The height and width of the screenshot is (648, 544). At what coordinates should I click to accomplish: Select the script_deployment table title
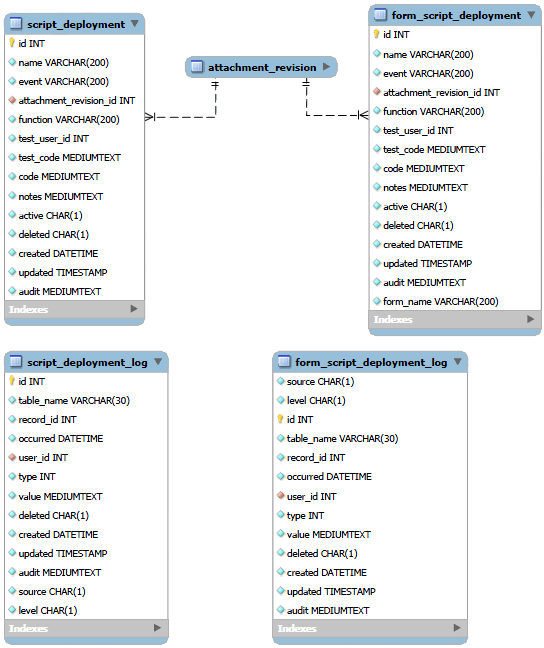[x=76, y=24]
